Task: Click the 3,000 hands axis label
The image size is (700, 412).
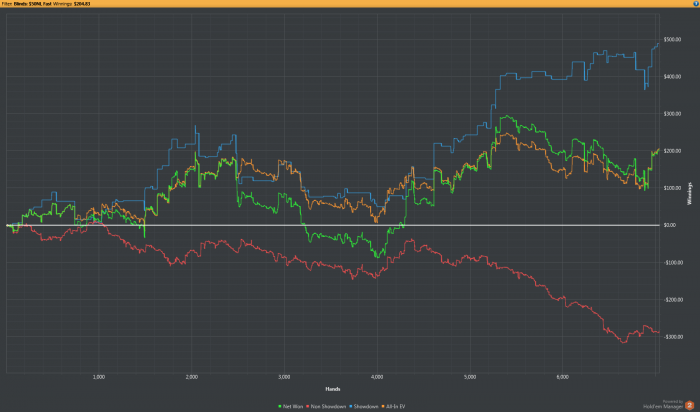Action: click(284, 377)
